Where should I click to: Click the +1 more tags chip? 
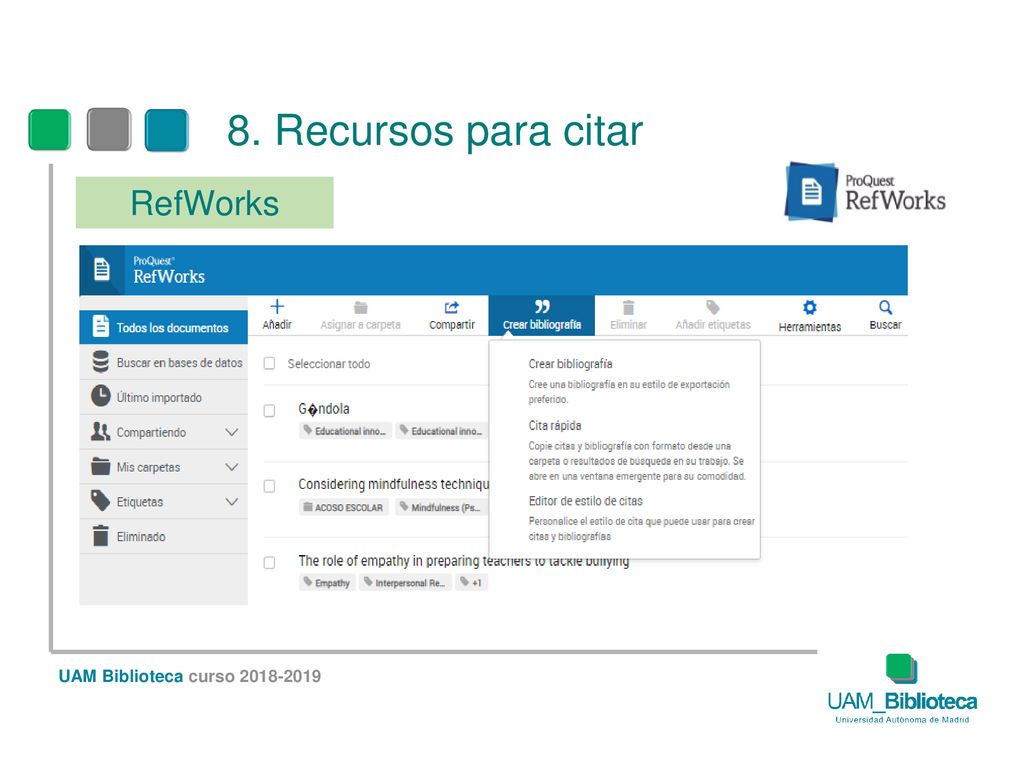471,583
